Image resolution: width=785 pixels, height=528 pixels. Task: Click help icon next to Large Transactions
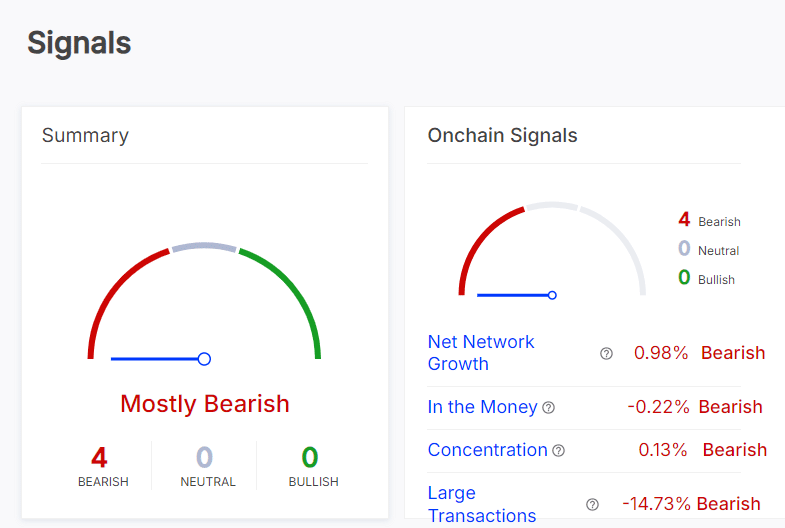click(x=592, y=504)
